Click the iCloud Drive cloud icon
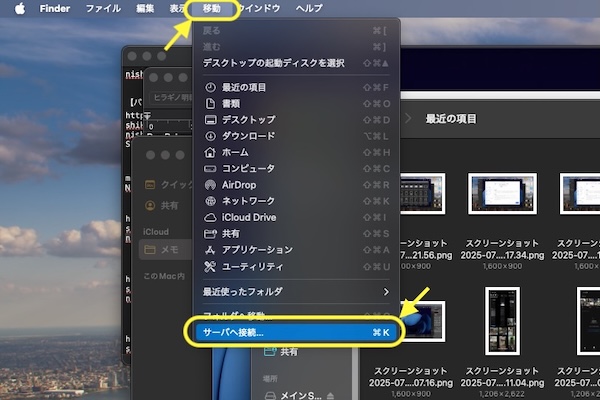600x400 pixels. (210, 217)
